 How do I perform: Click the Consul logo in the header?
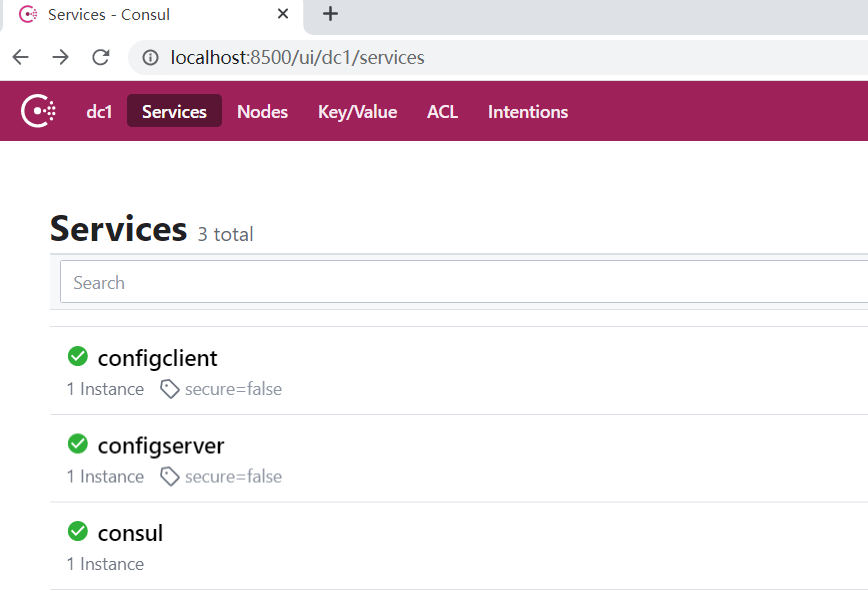point(38,111)
